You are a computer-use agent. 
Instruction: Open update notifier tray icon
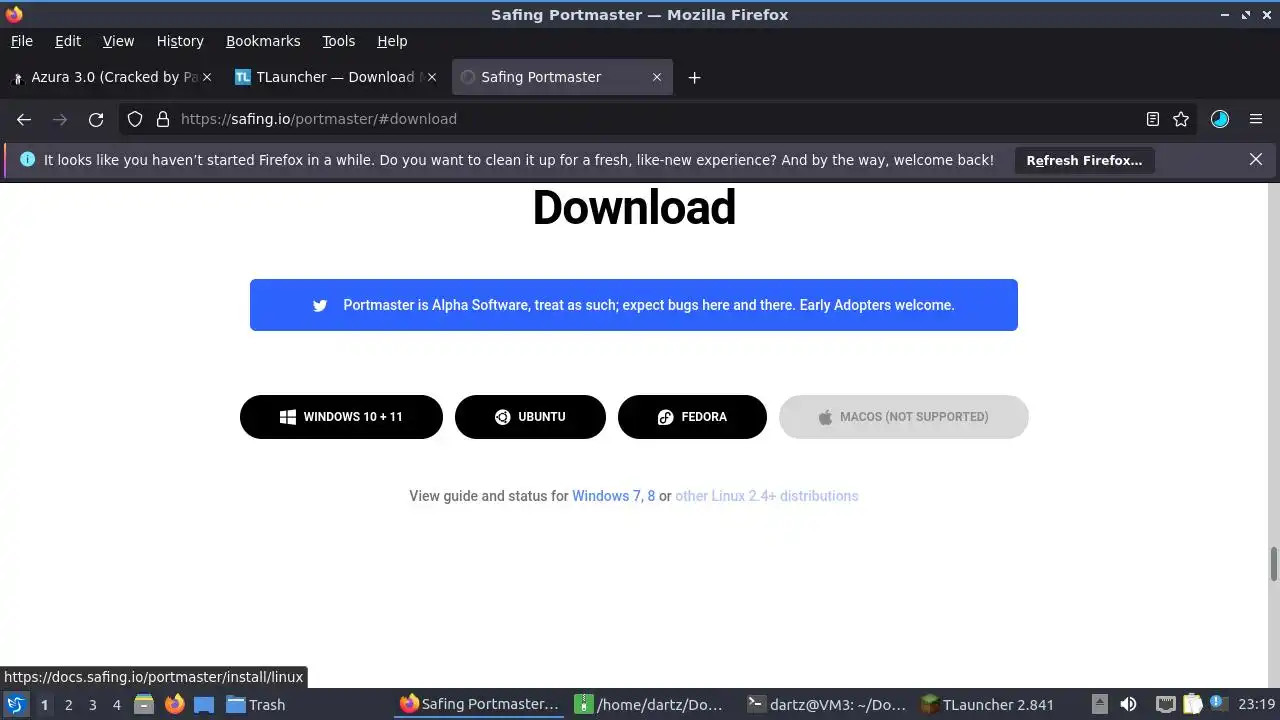(1218, 704)
